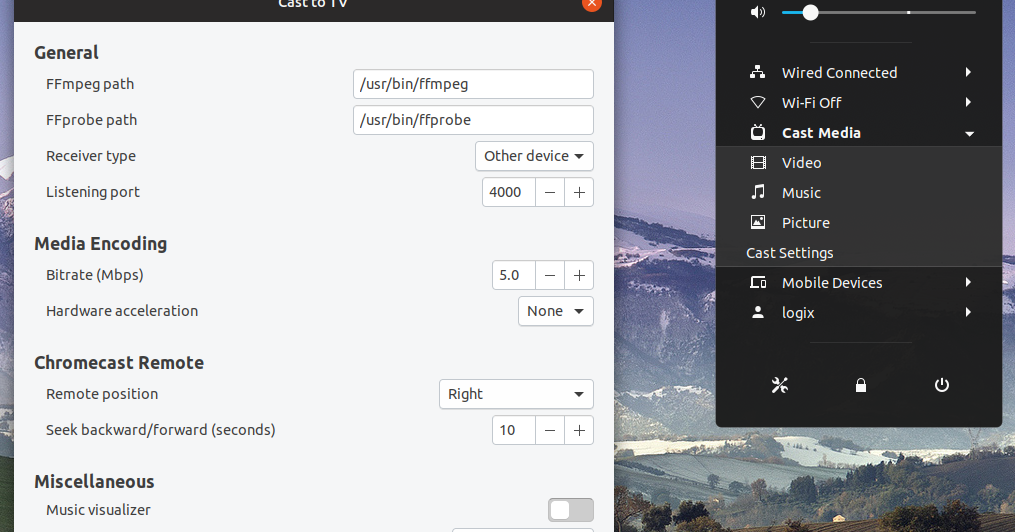Select Picture under Cast Media
Image resolution: width=1015 pixels, height=532 pixels.
point(858,223)
